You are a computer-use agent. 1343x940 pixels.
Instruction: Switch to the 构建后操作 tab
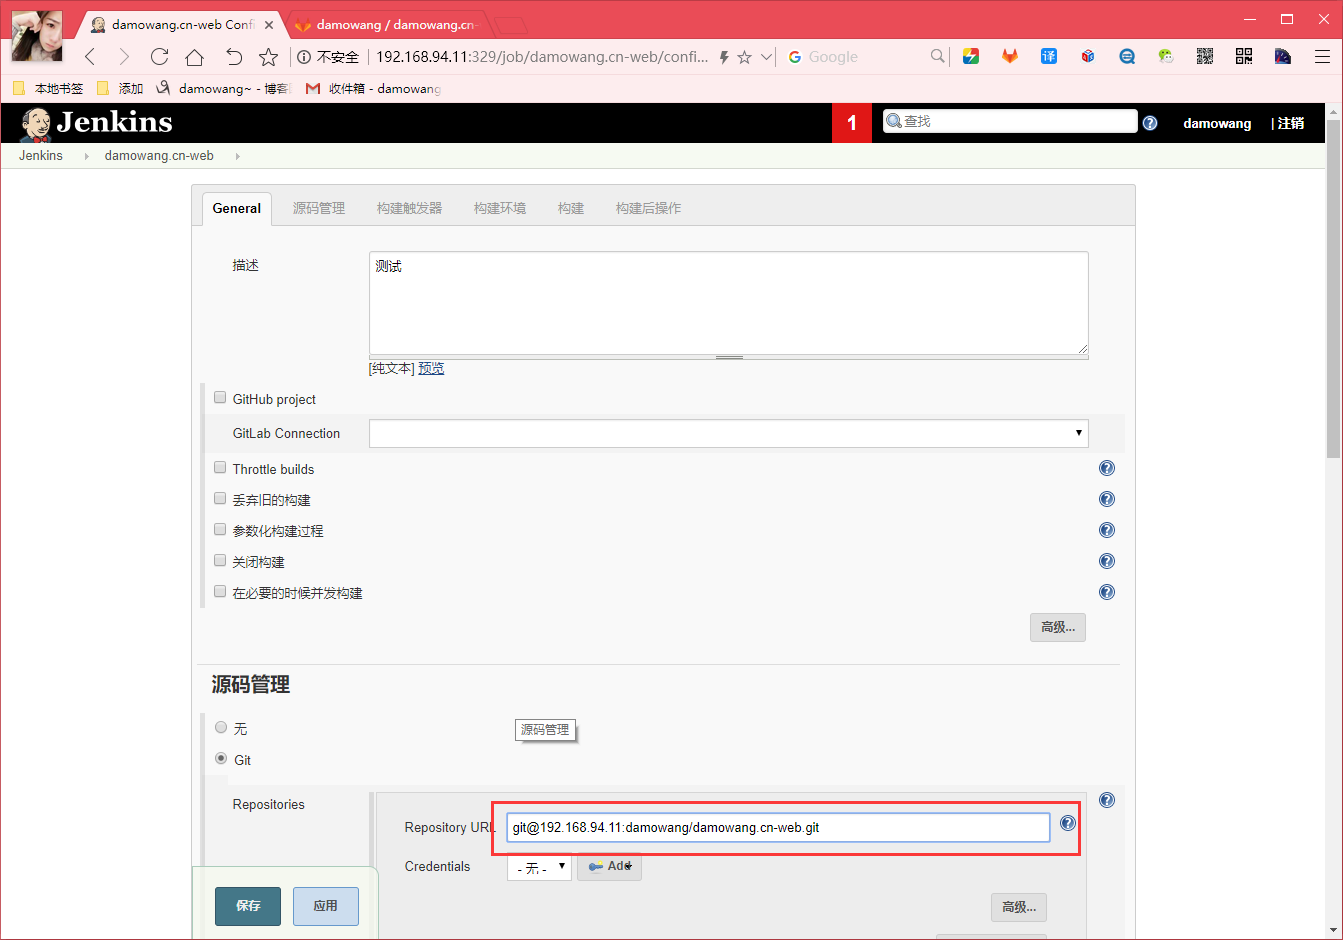[648, 208]
